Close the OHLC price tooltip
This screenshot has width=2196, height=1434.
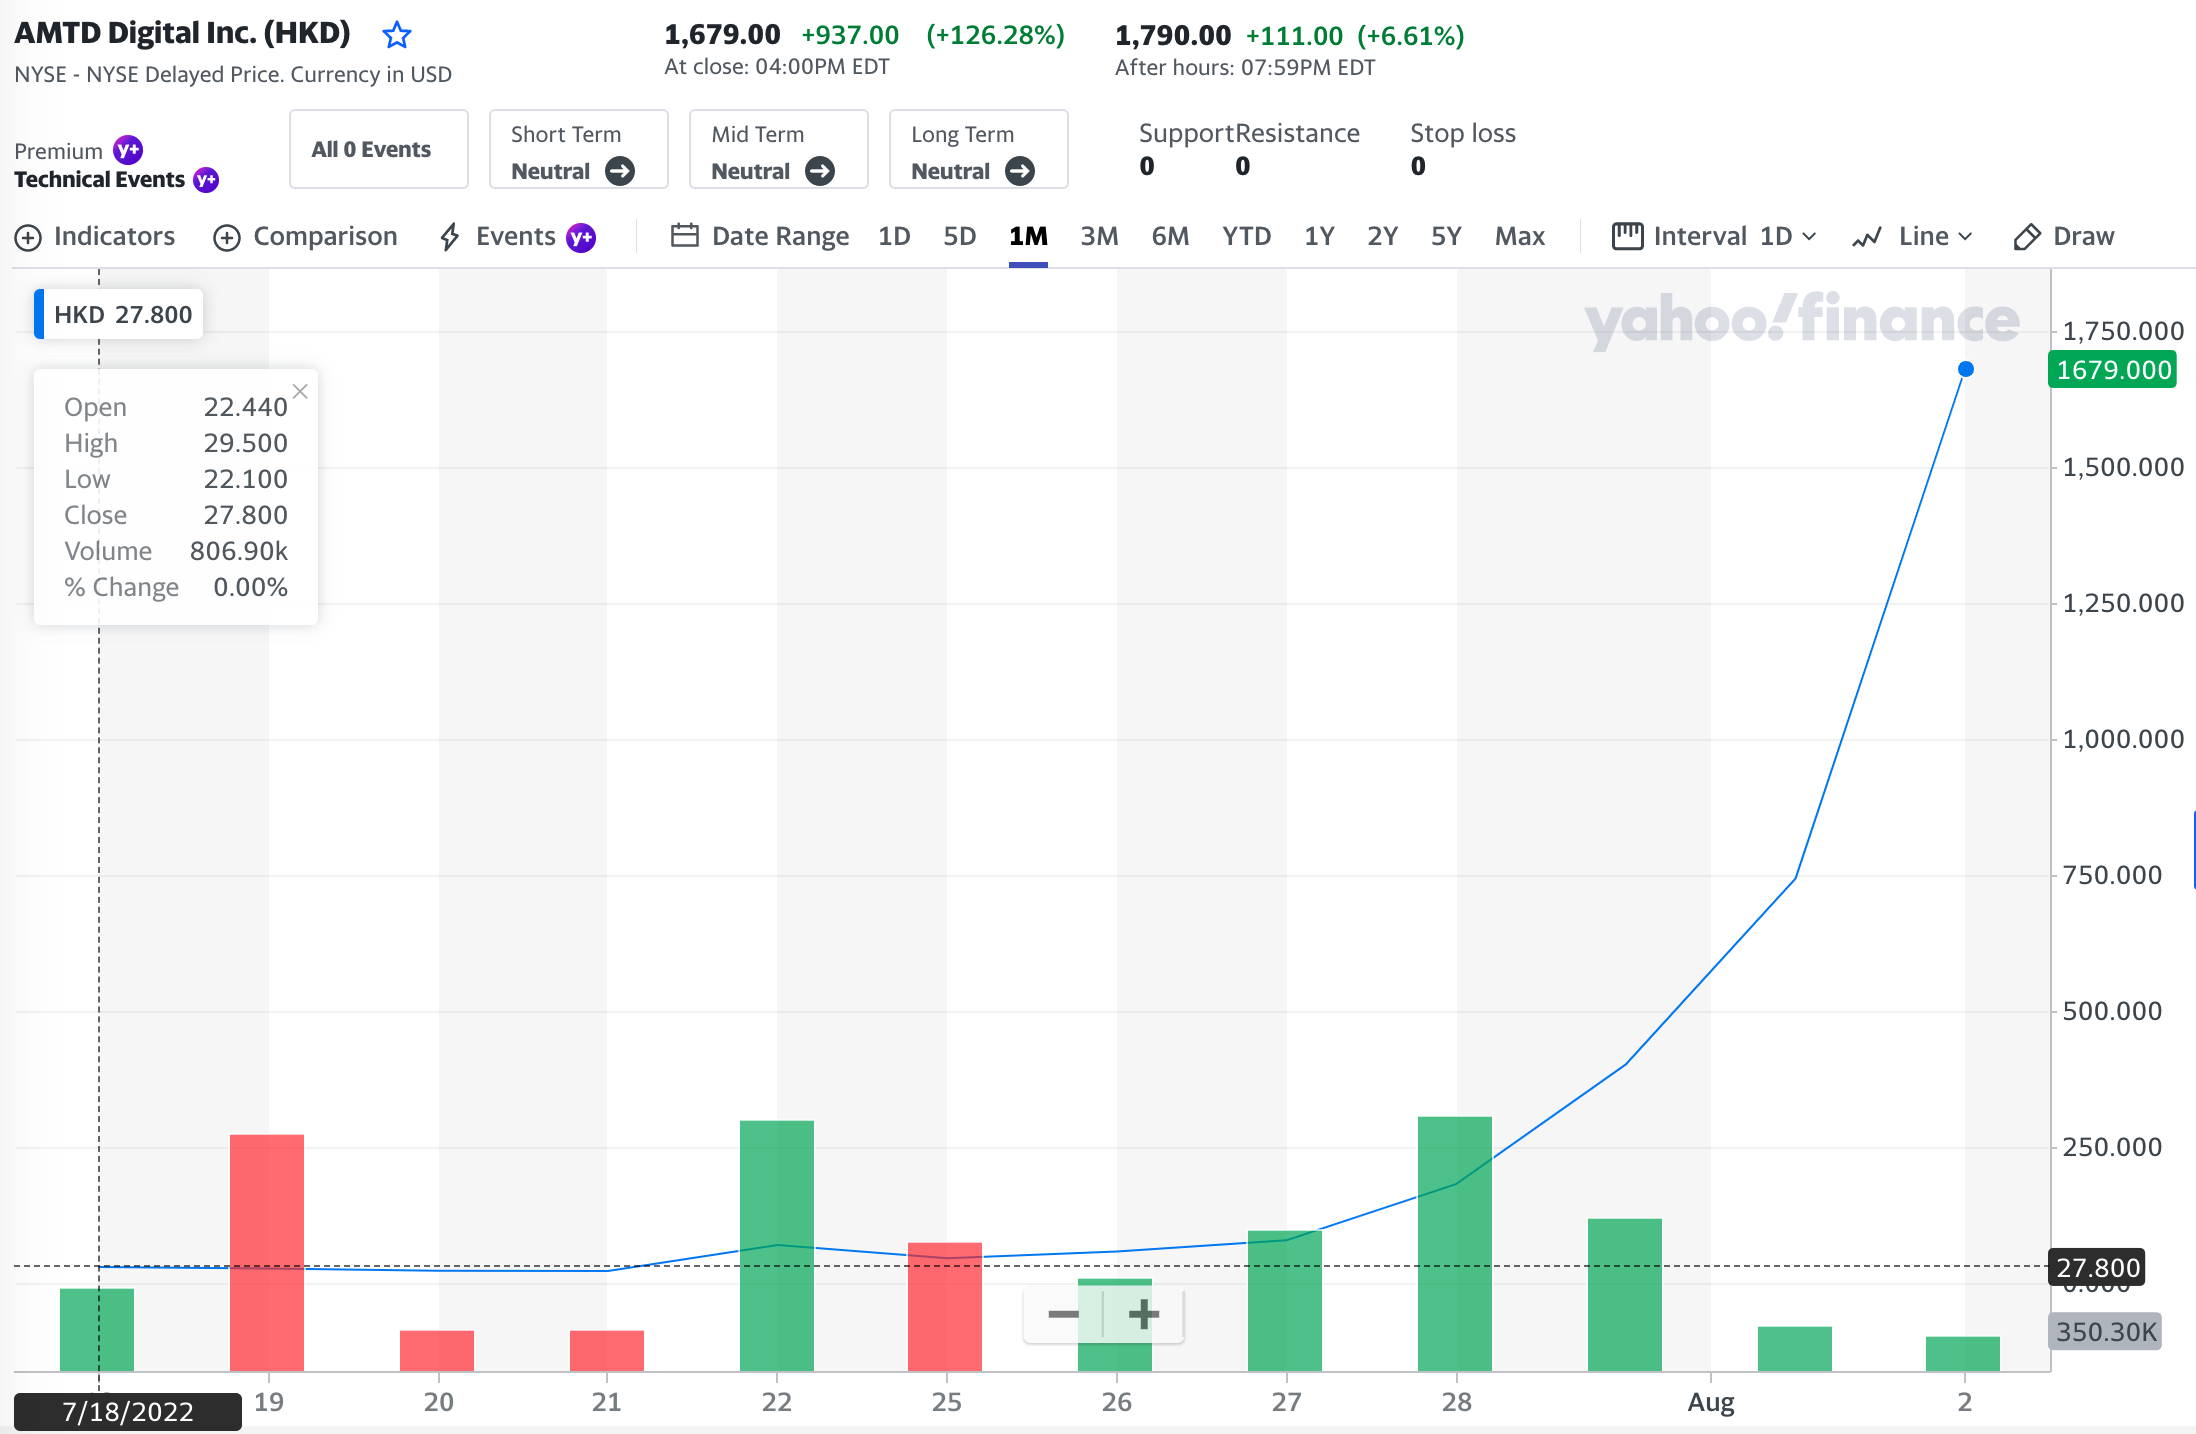[300, 391]
